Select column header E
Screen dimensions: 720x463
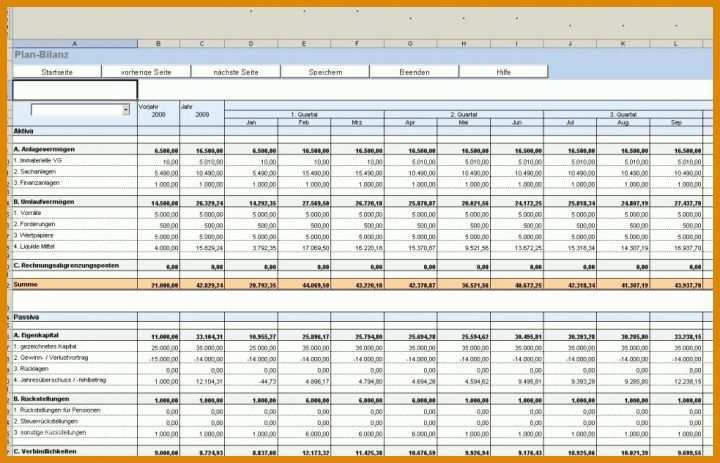coord(304,44)
